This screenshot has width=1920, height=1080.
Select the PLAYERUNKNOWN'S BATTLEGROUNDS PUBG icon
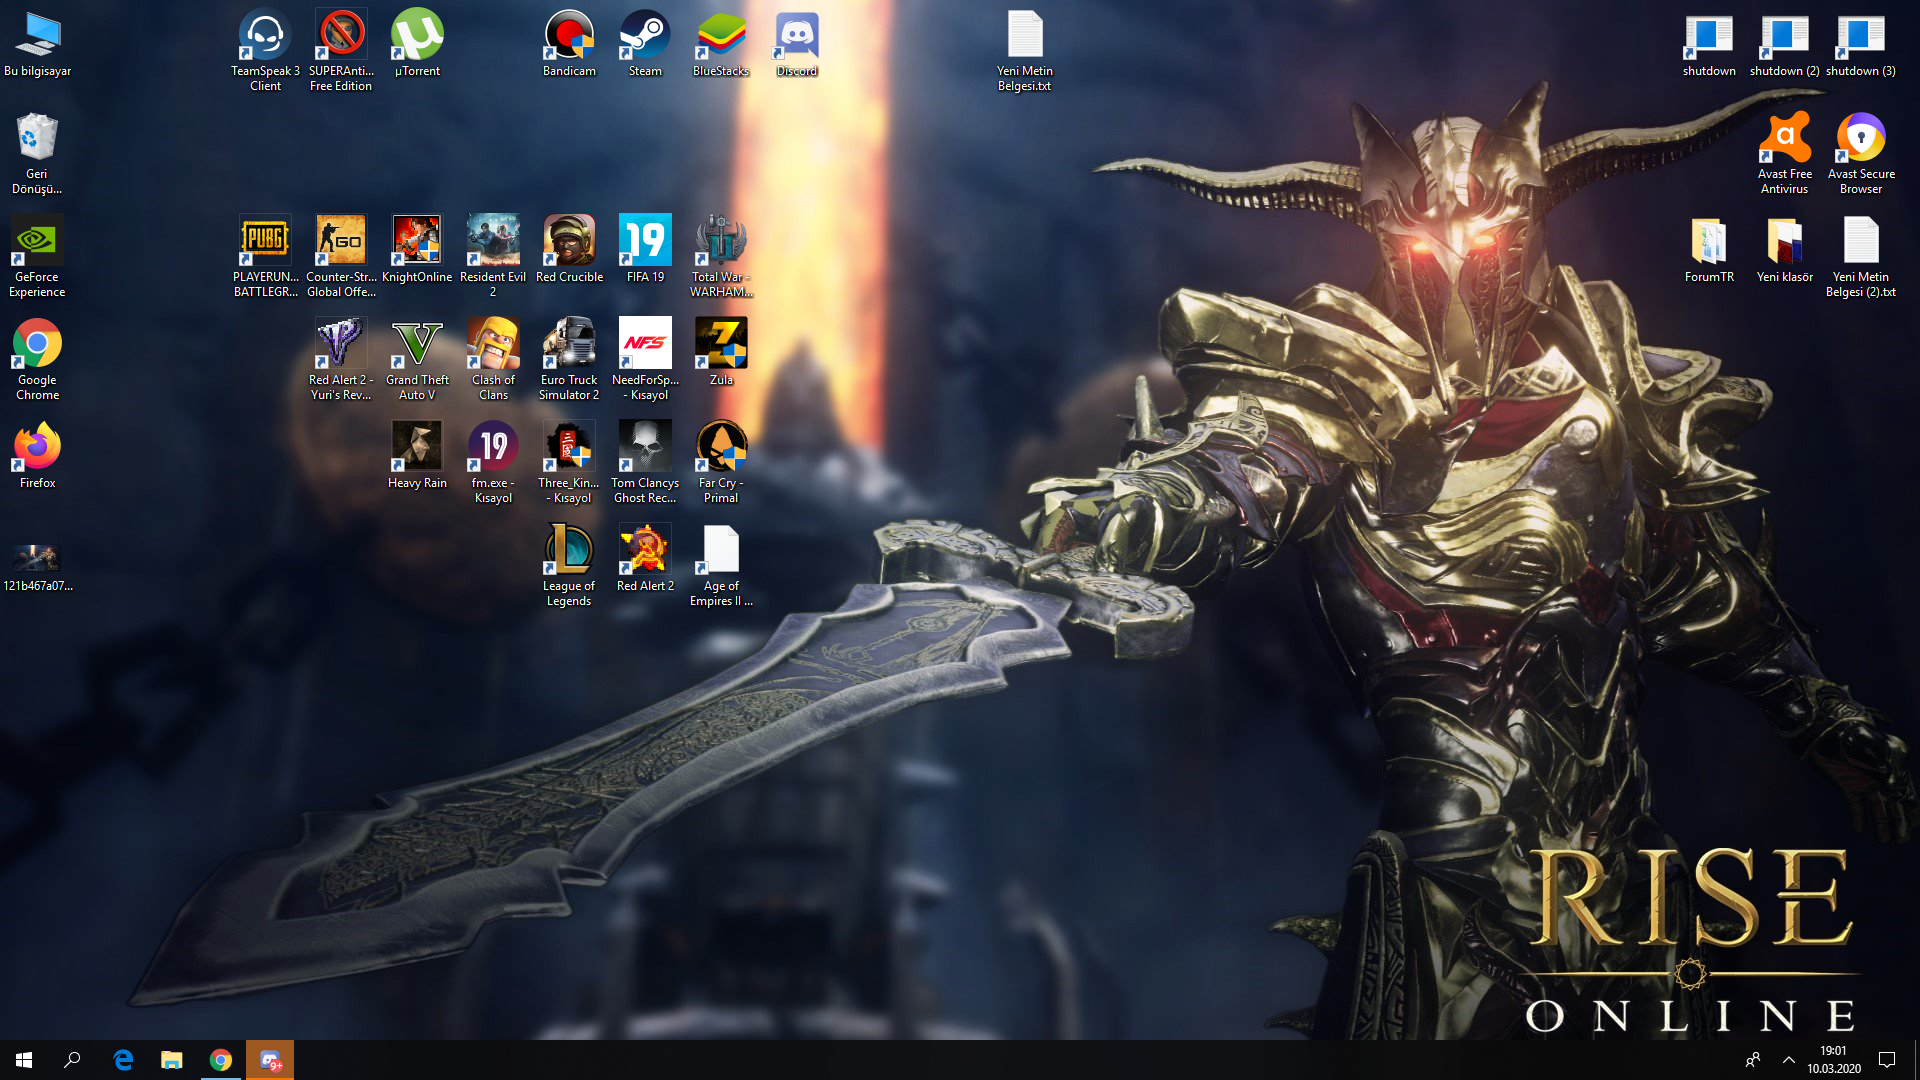pos(266,256)
